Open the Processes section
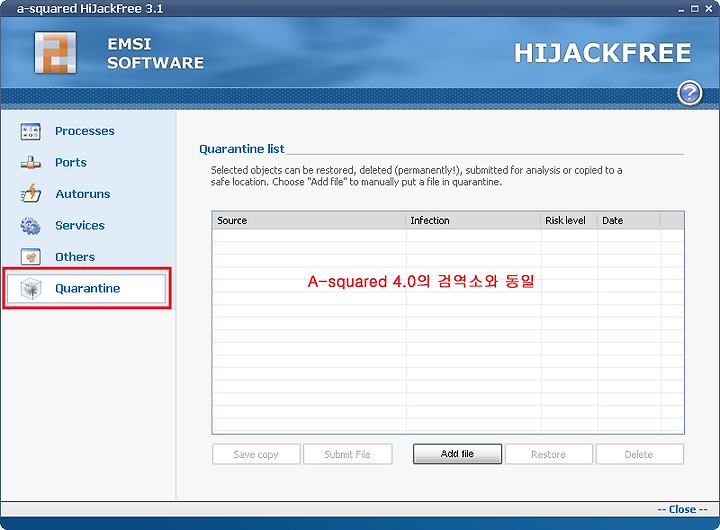Image resolution: width=720 pixels, height=530 pixels. (84, 131)
